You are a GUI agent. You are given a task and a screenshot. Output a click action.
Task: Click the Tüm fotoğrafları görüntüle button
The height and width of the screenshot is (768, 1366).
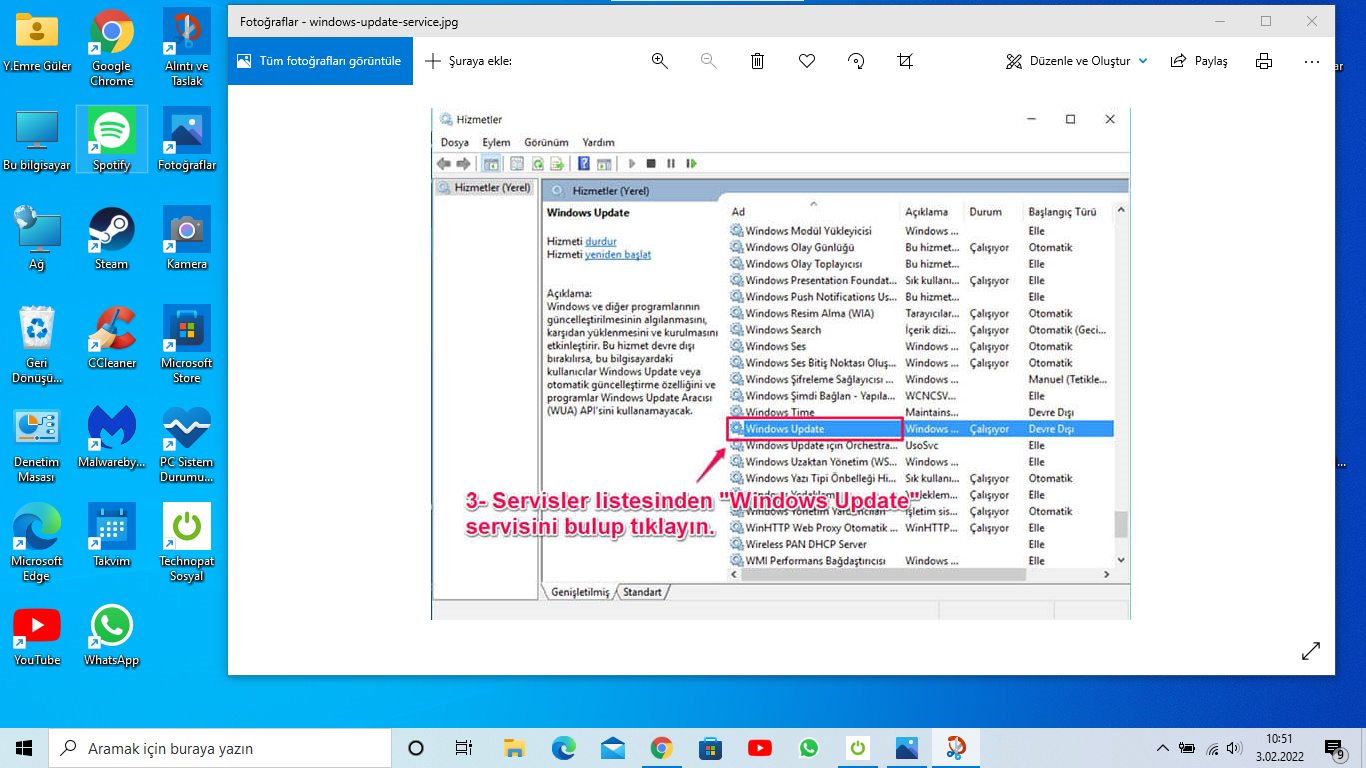[320, 61]
